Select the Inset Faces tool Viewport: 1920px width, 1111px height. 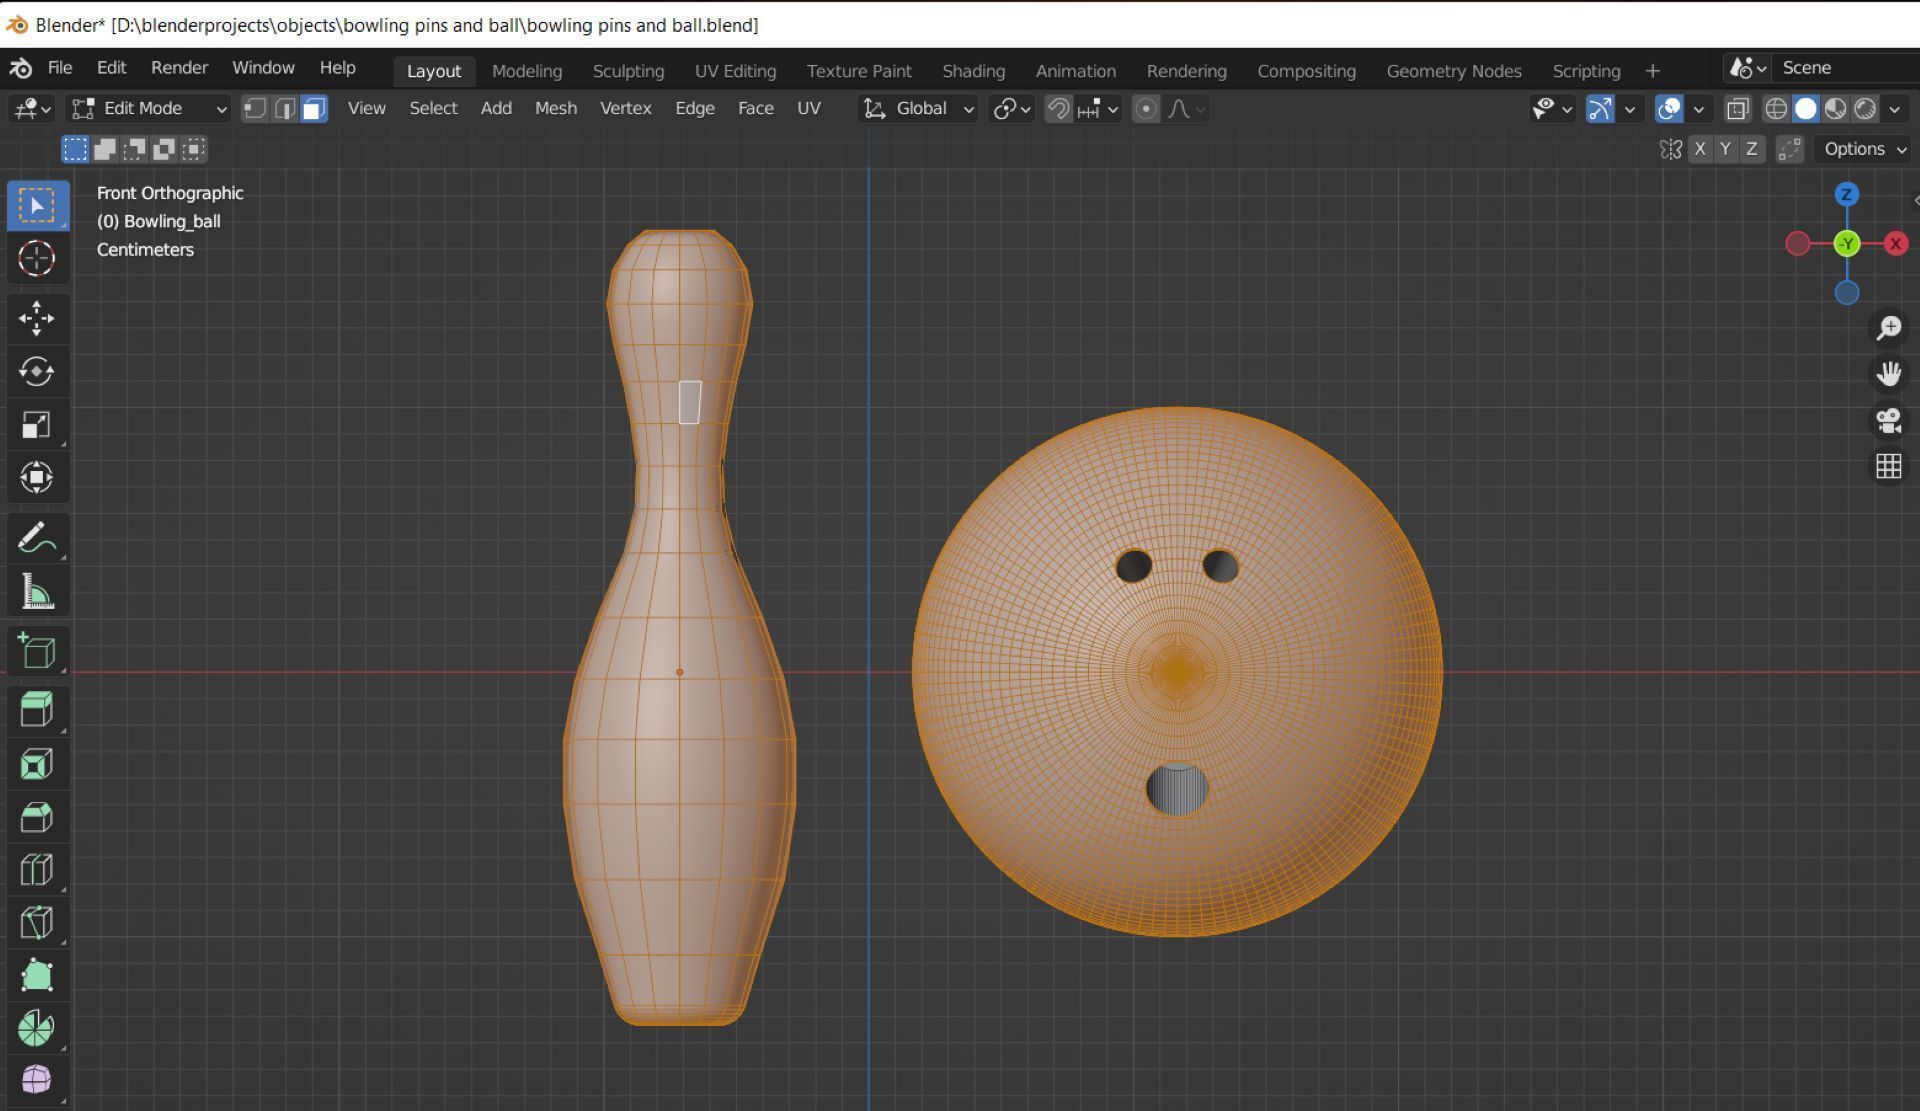37,764
